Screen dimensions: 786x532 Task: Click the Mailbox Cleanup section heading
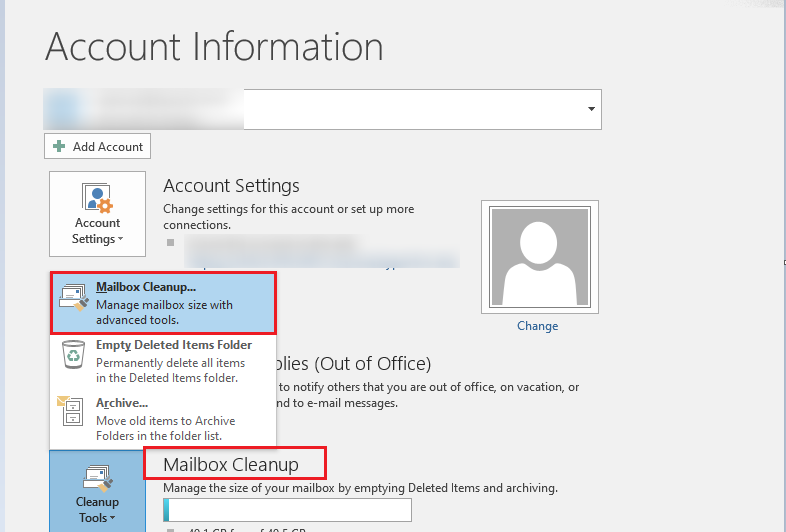click(231, 465)
